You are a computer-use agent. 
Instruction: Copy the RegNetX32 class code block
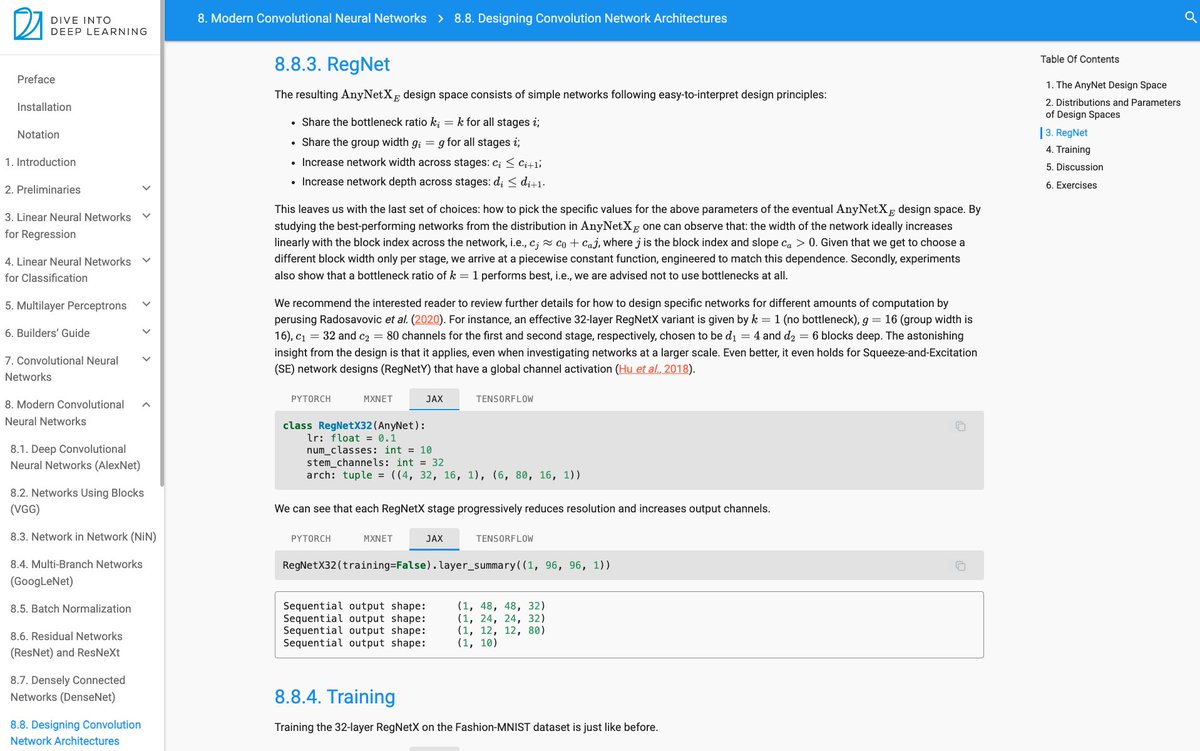(960, 426)
